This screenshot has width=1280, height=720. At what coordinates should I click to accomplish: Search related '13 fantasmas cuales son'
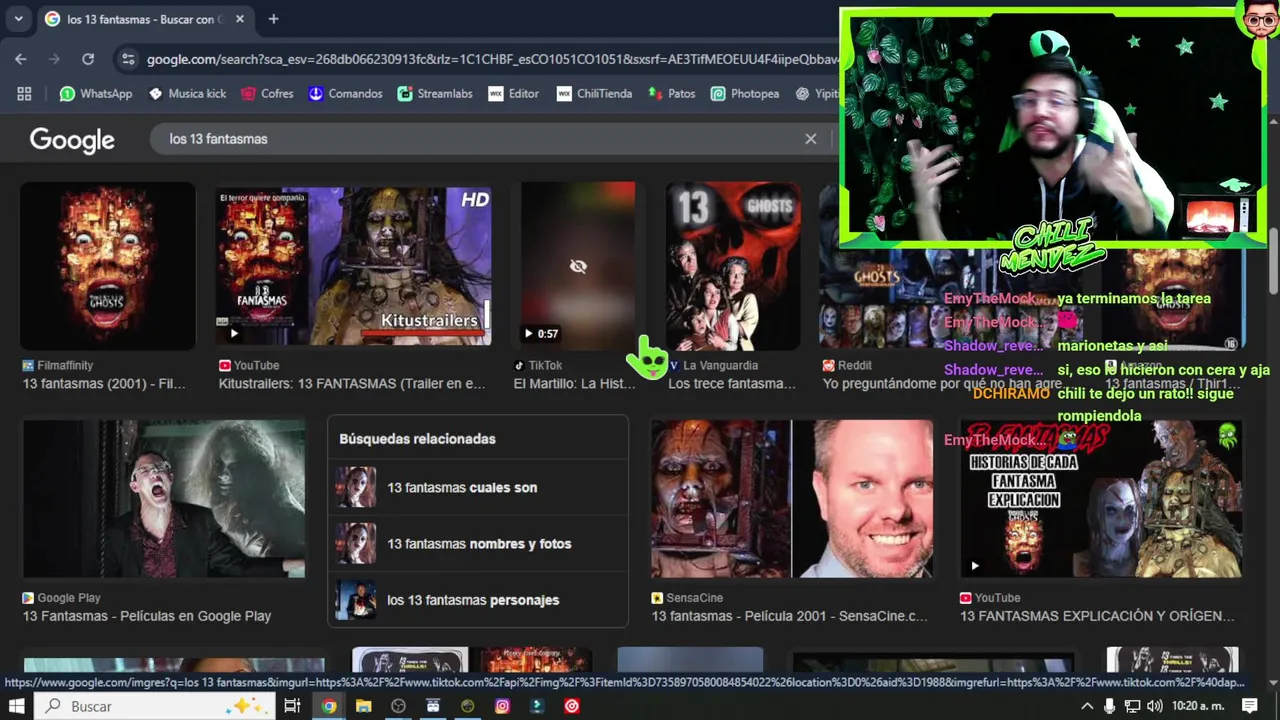[x=478, y=487]
